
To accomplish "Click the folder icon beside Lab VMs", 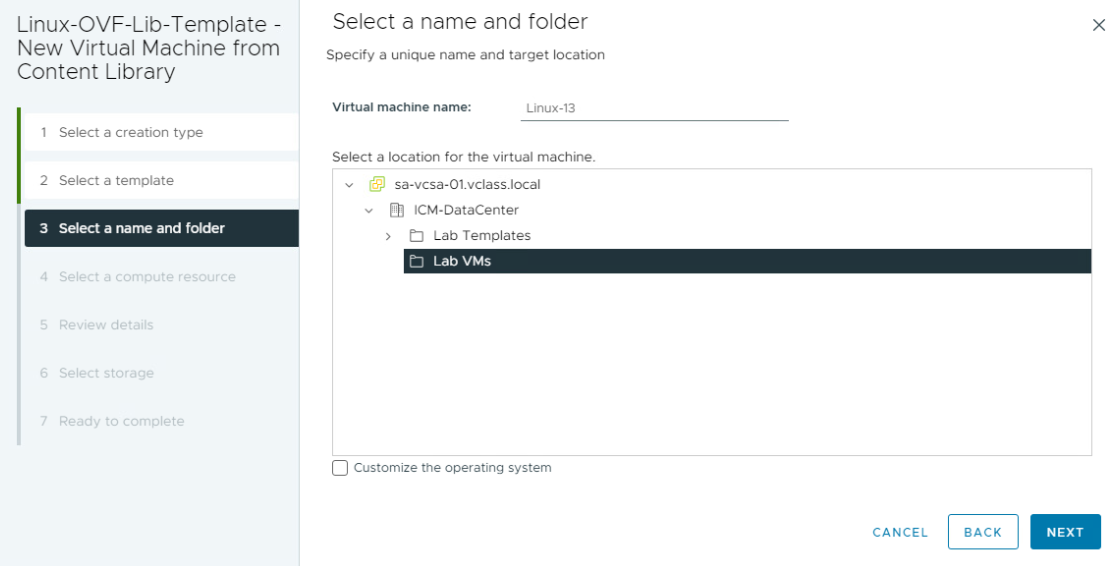I will pos(416,261).
